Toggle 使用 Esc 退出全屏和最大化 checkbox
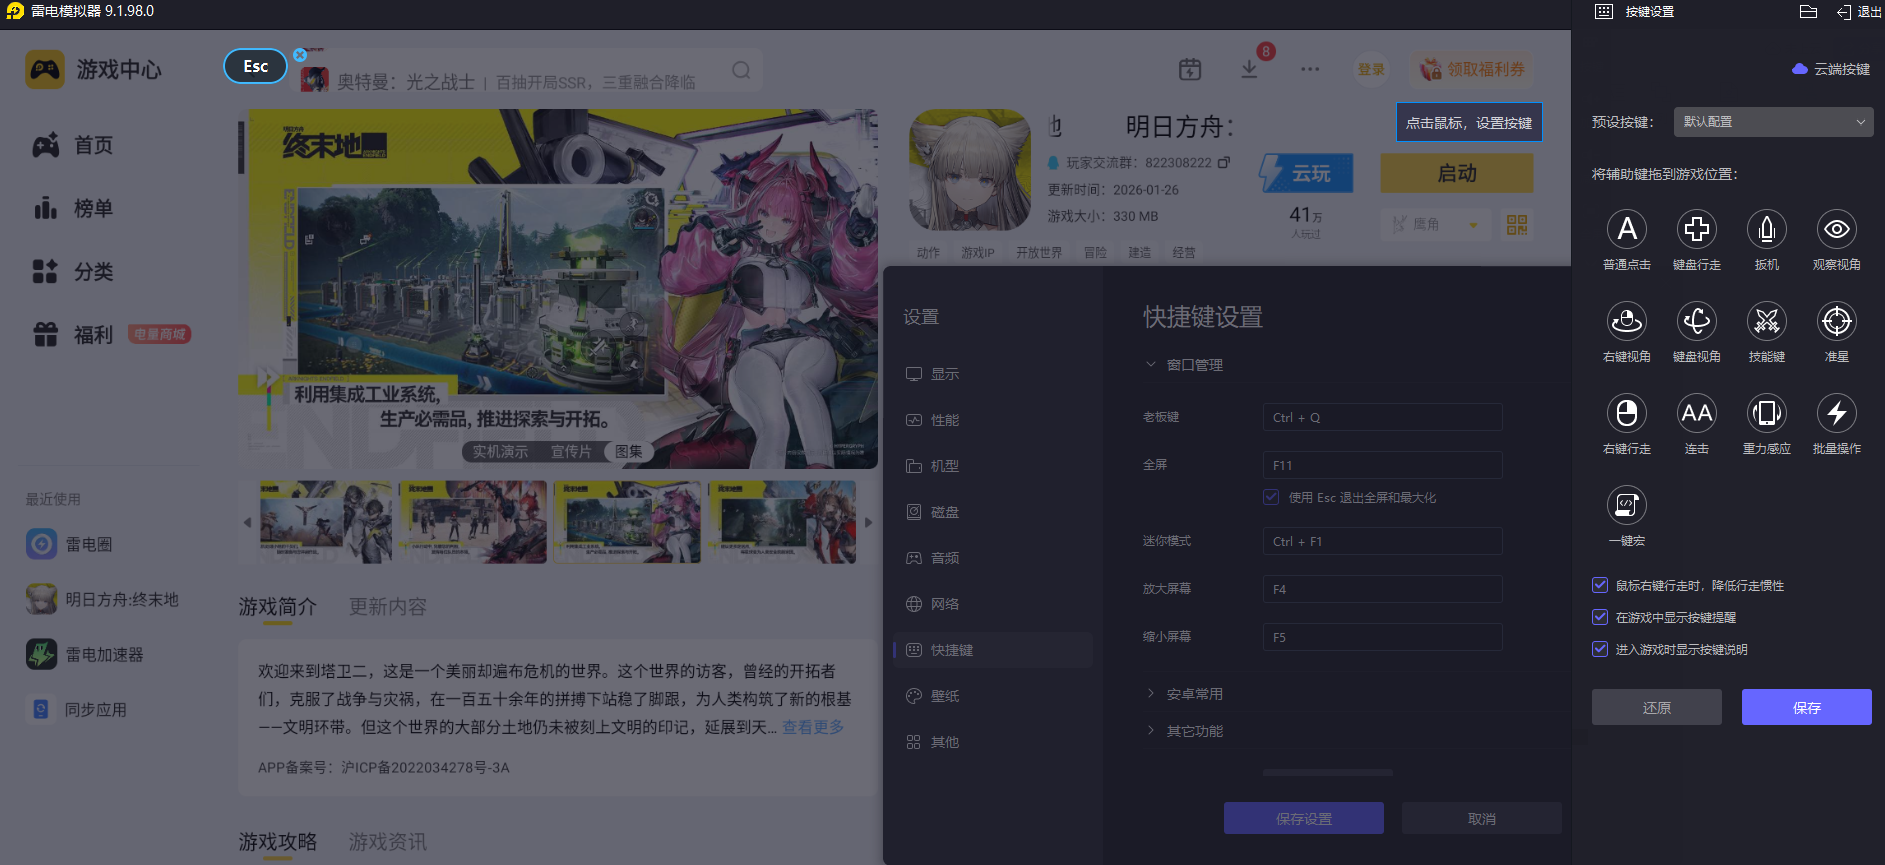 [x=1271, y=497]
